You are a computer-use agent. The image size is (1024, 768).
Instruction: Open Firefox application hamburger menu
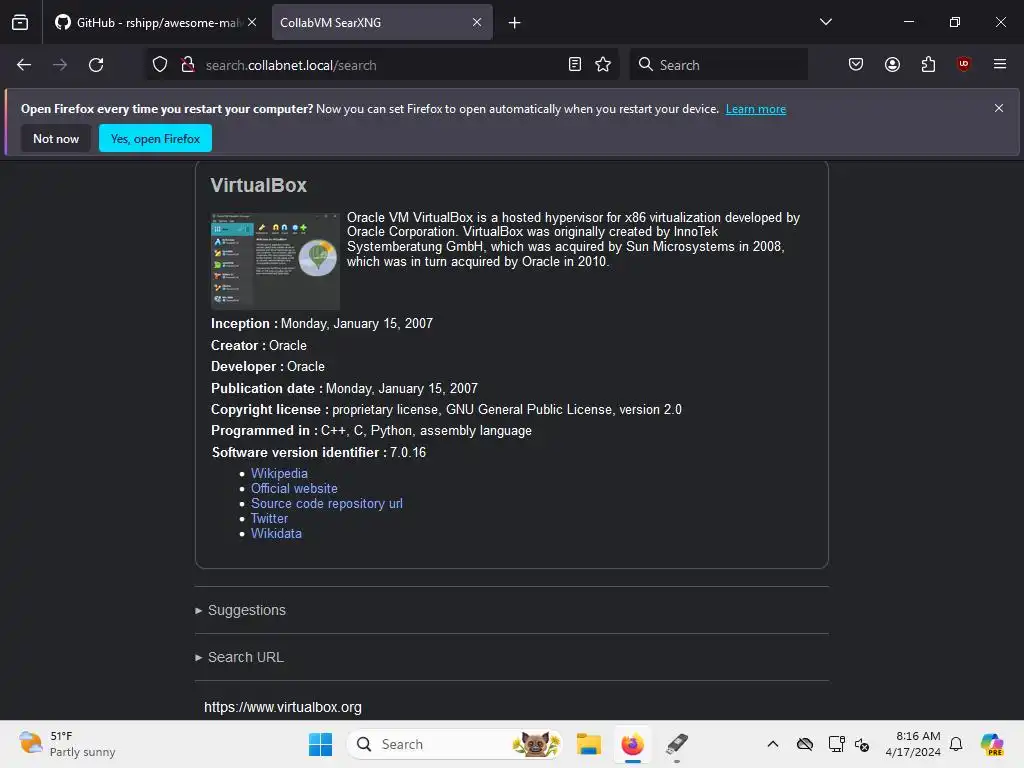click(x=999, y=64)
